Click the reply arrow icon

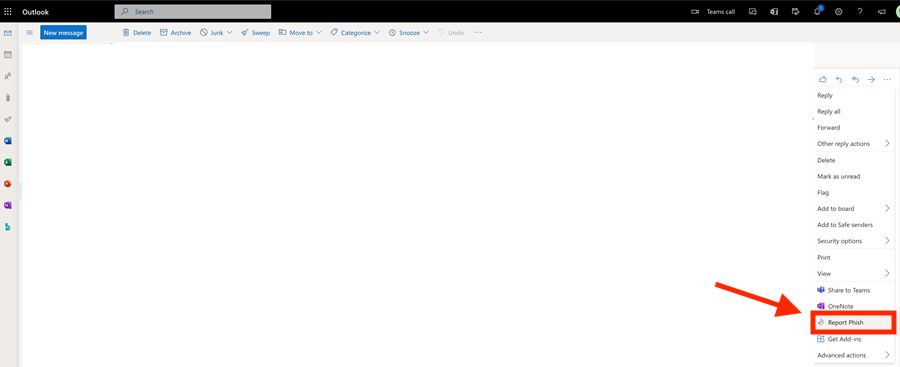[839, 79]
